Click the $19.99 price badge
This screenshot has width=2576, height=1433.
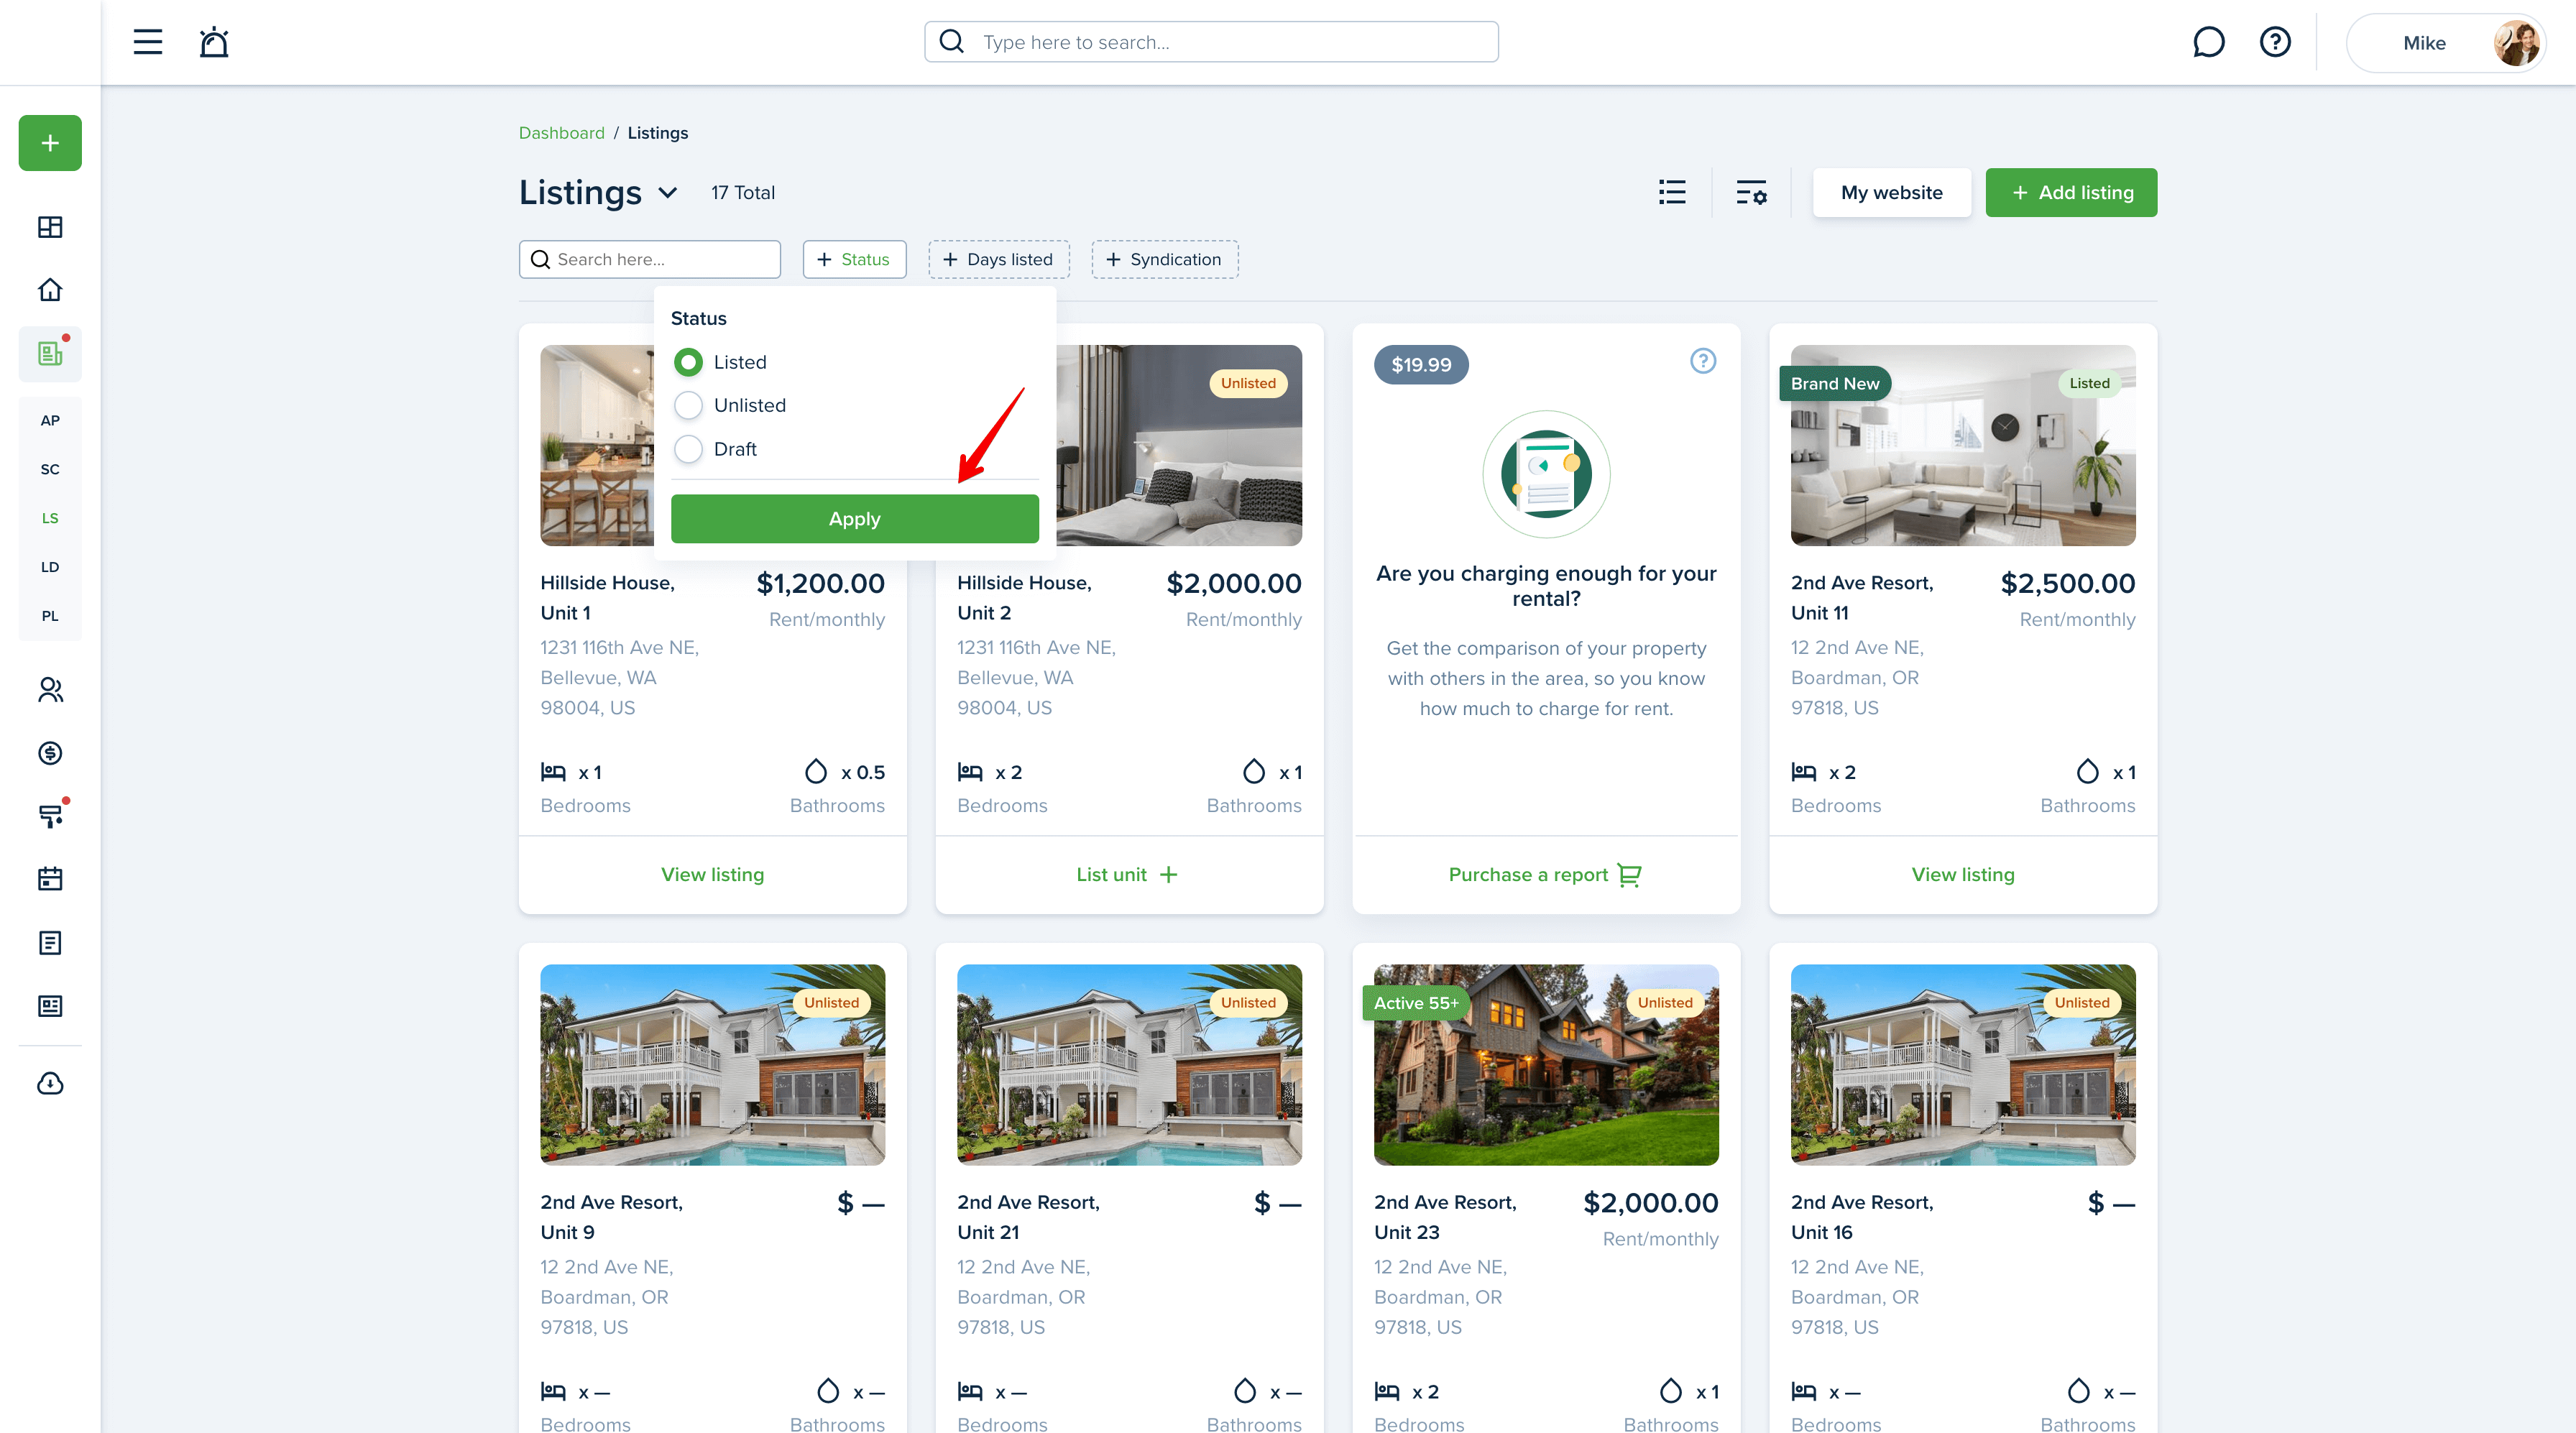1421,365
